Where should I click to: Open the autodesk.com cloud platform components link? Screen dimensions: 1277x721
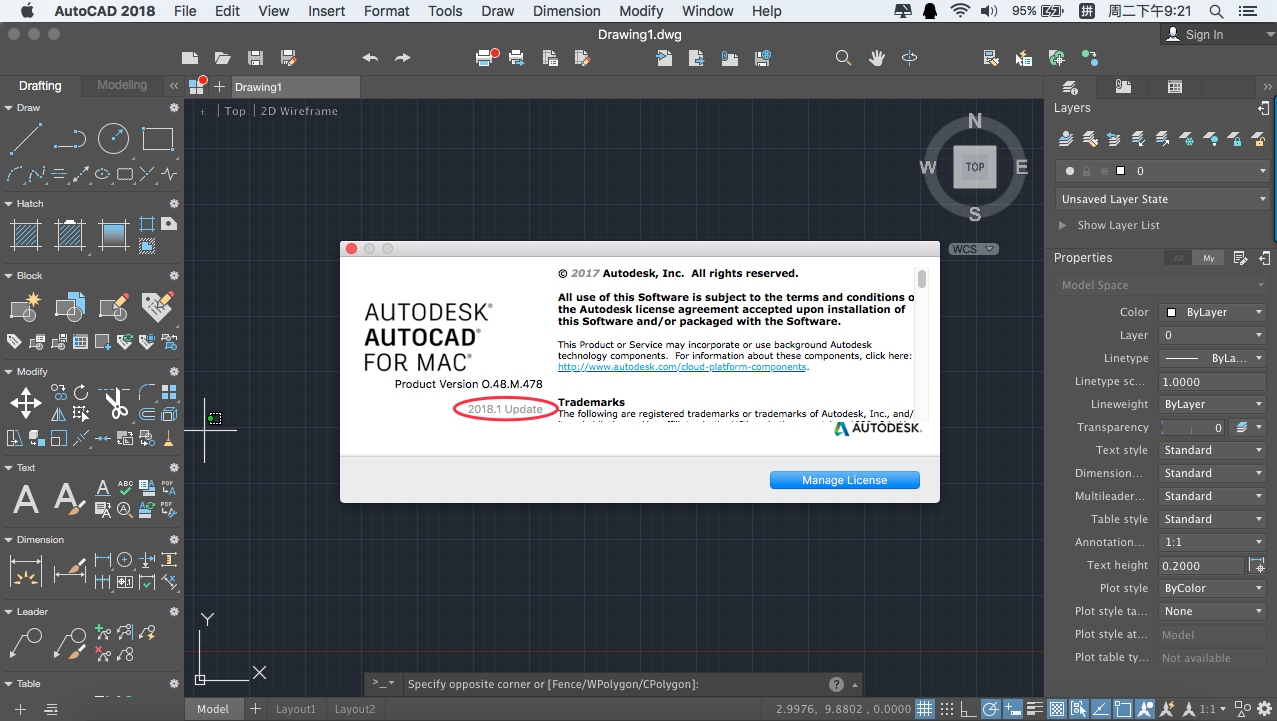coord(682,367)
